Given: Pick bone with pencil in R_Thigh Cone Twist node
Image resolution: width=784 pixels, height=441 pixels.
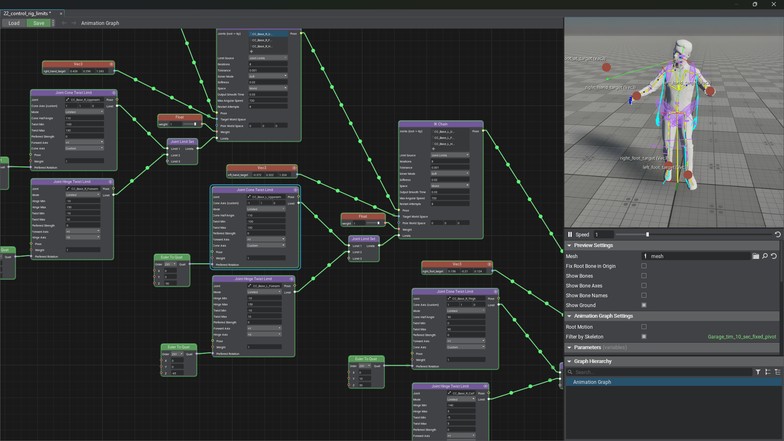Looking at the screenshot, I should point(449,298).
